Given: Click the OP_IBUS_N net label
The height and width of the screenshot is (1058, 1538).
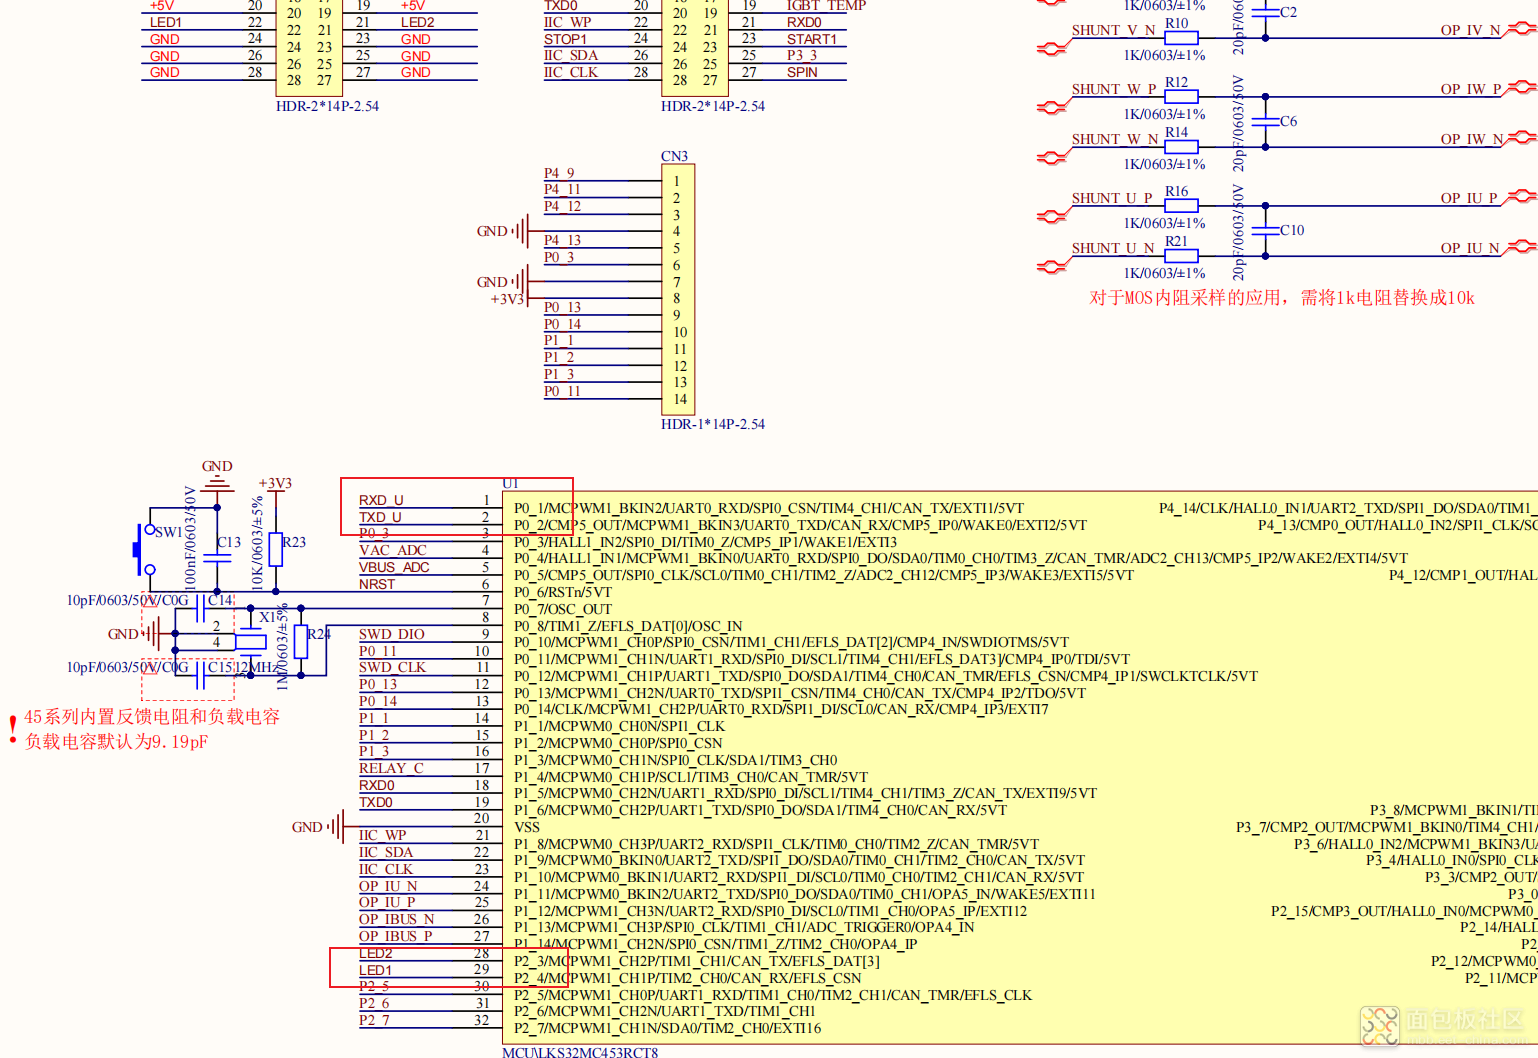Looking at the screenshot, I should point(396,919).
